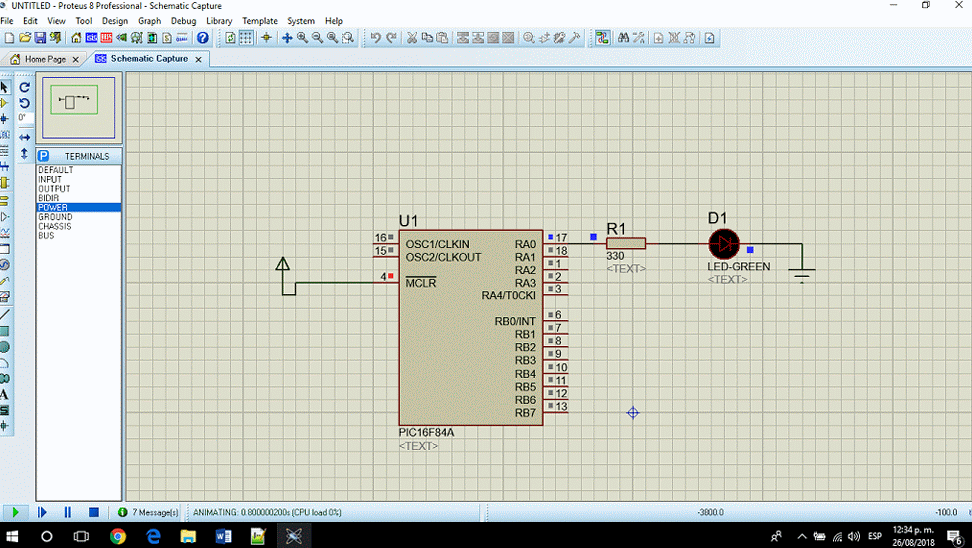Close the Schematic Capture tab
The height and width of the screenshot is (548, 972).
198,59
